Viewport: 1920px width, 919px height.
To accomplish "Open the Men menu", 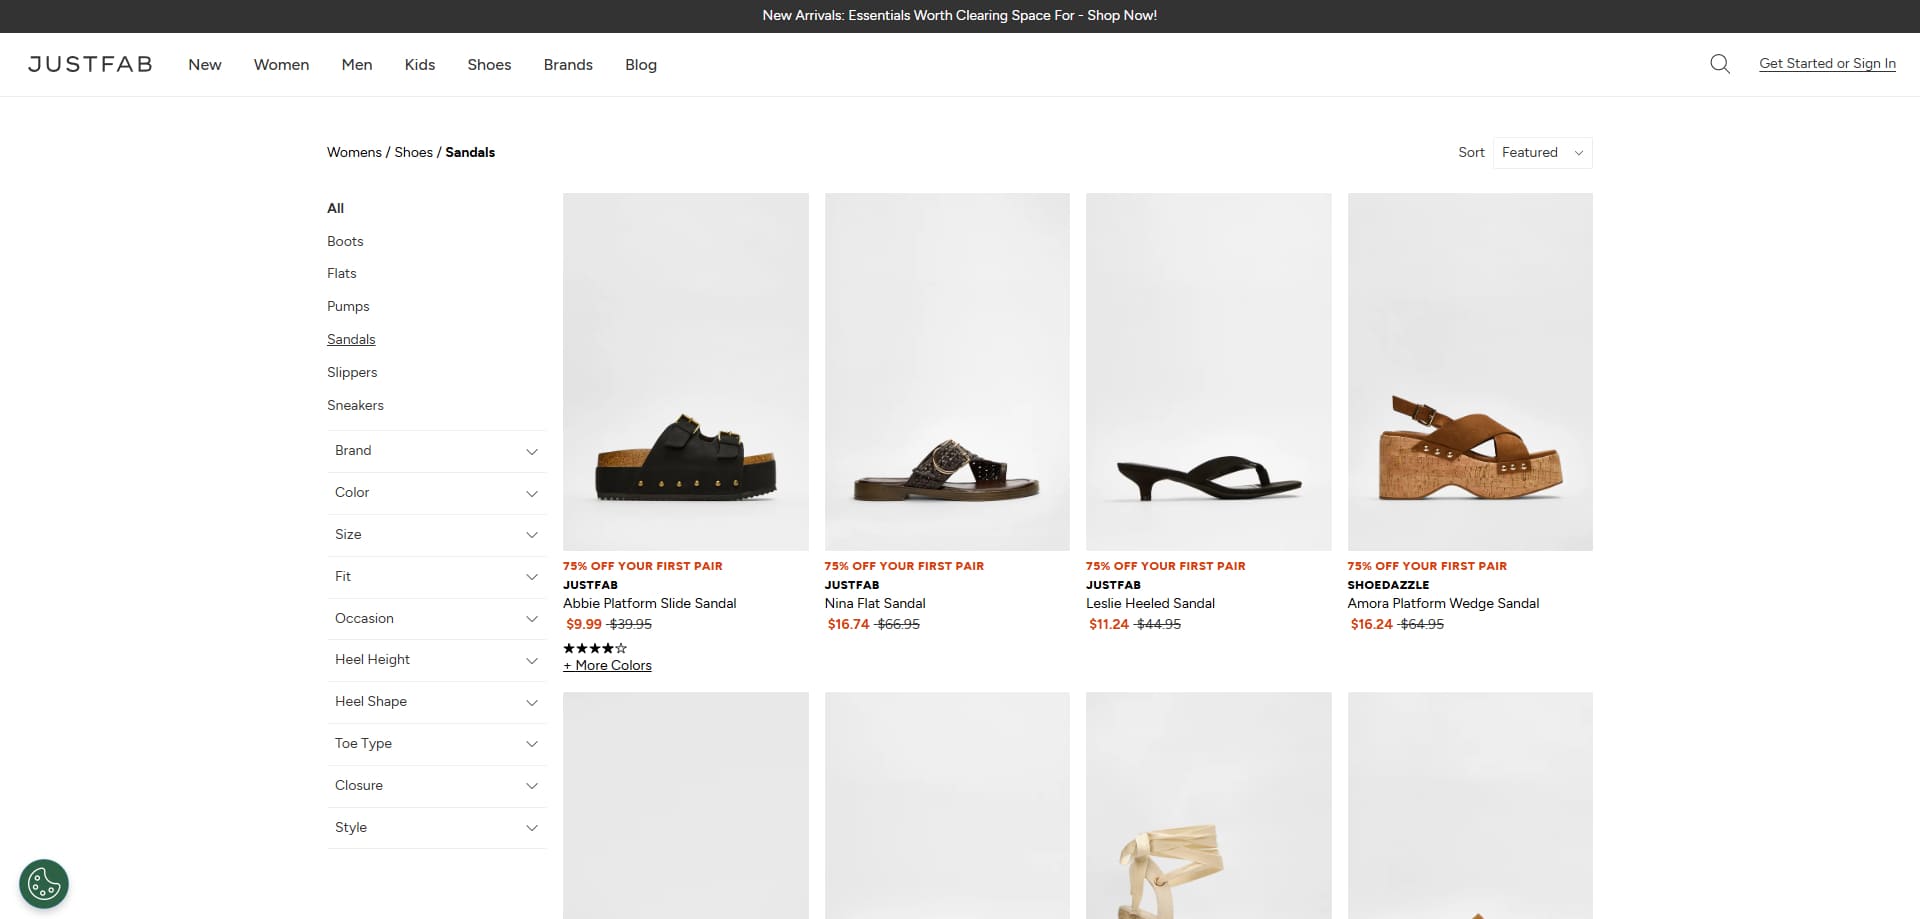I will [x=357, y=64].
